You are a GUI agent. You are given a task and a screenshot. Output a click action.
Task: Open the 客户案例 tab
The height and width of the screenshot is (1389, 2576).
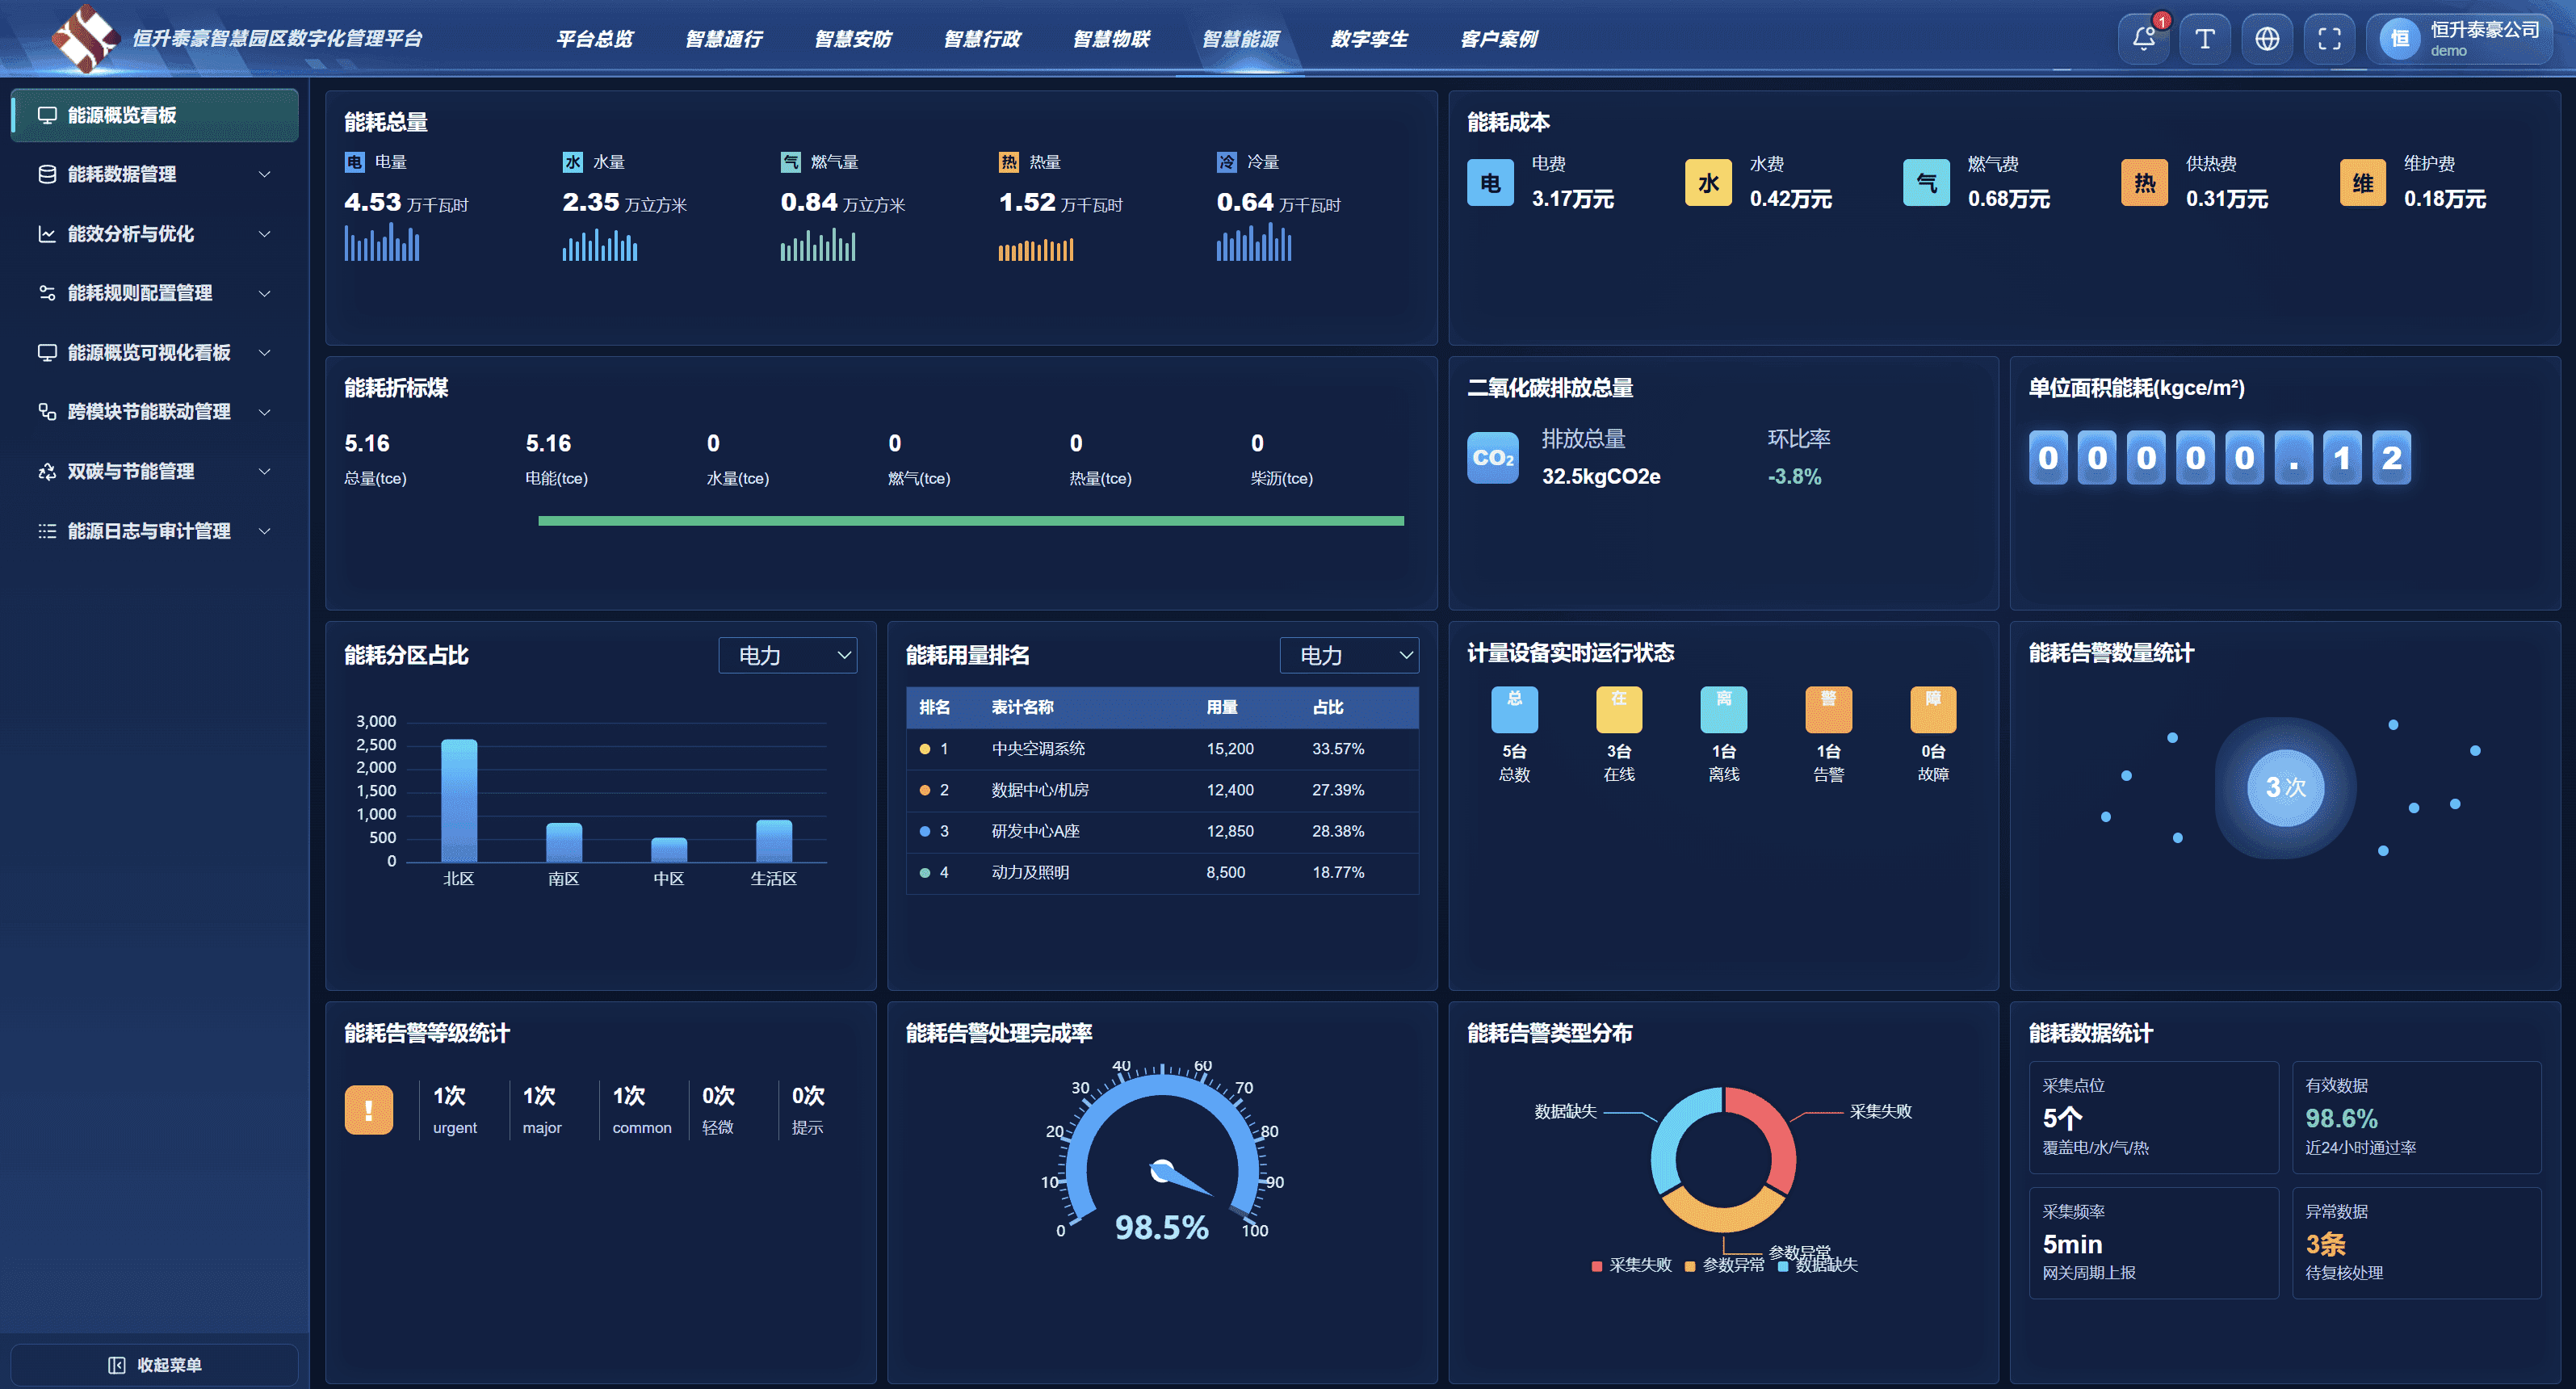[x=1498, y=39]
